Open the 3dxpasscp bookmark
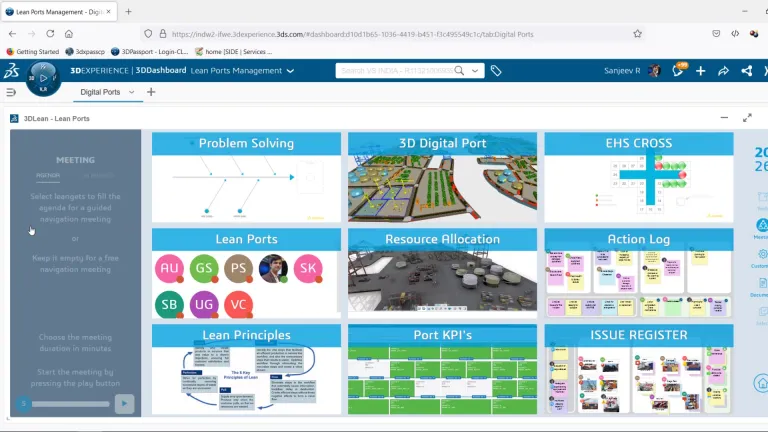 tap(85, 51)
